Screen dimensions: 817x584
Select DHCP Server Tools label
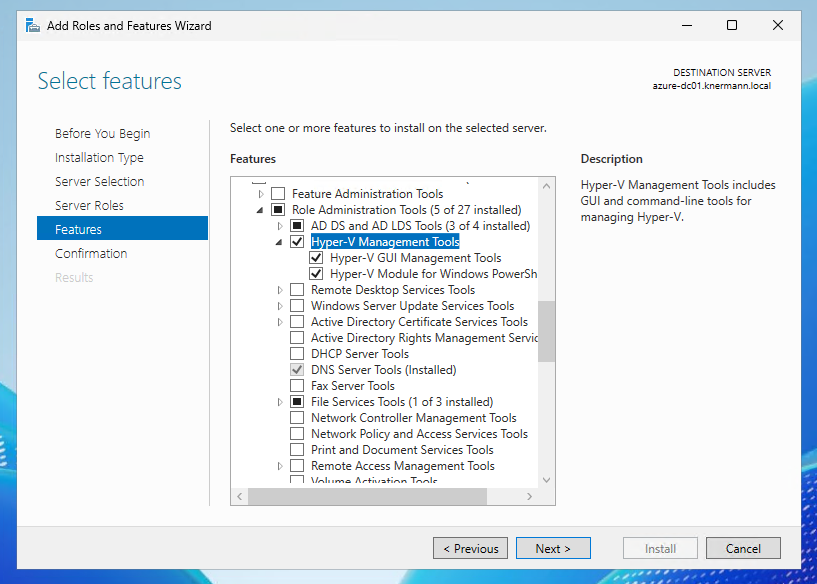click(x=360, y=354)
